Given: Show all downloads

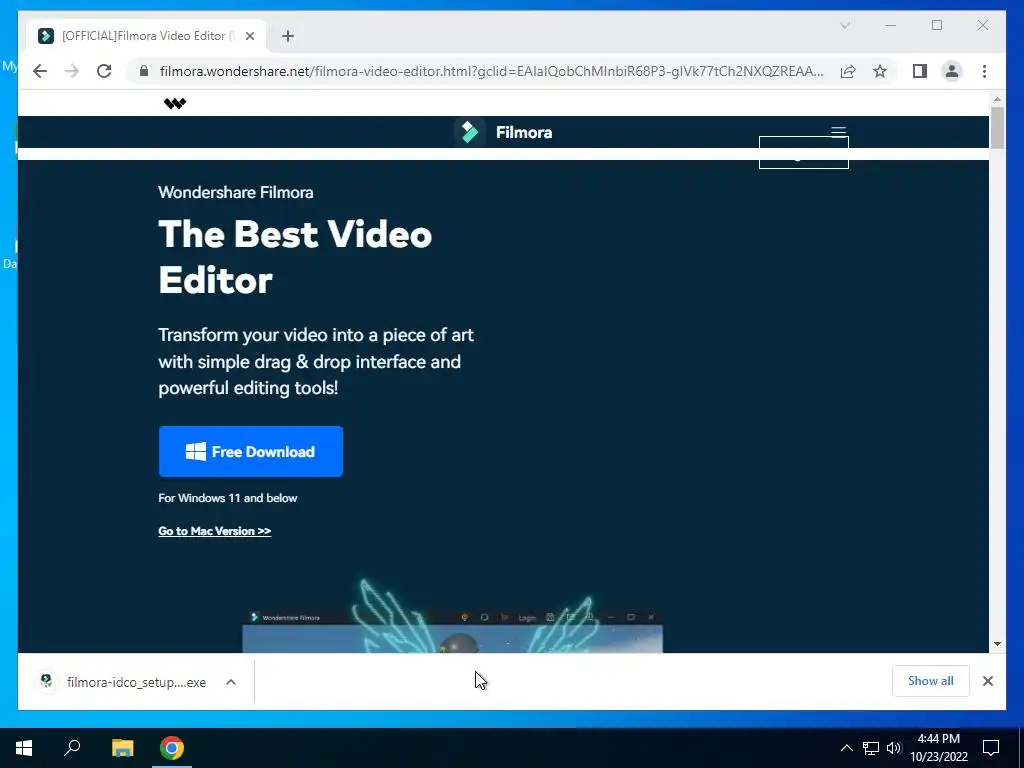Looking at the screenshot, I should tap(931, 680).
